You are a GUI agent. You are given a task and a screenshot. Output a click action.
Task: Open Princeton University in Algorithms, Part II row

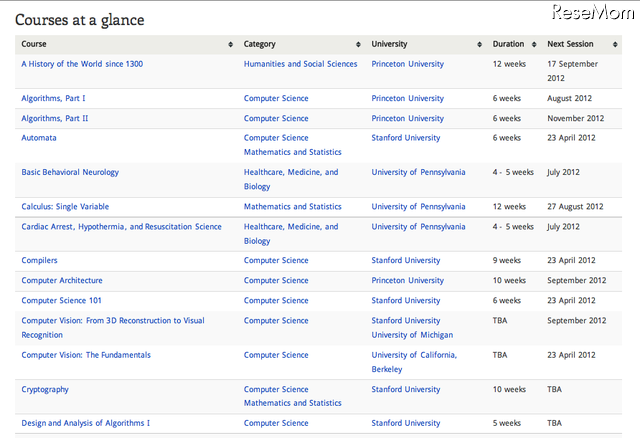tap(407, 118)
